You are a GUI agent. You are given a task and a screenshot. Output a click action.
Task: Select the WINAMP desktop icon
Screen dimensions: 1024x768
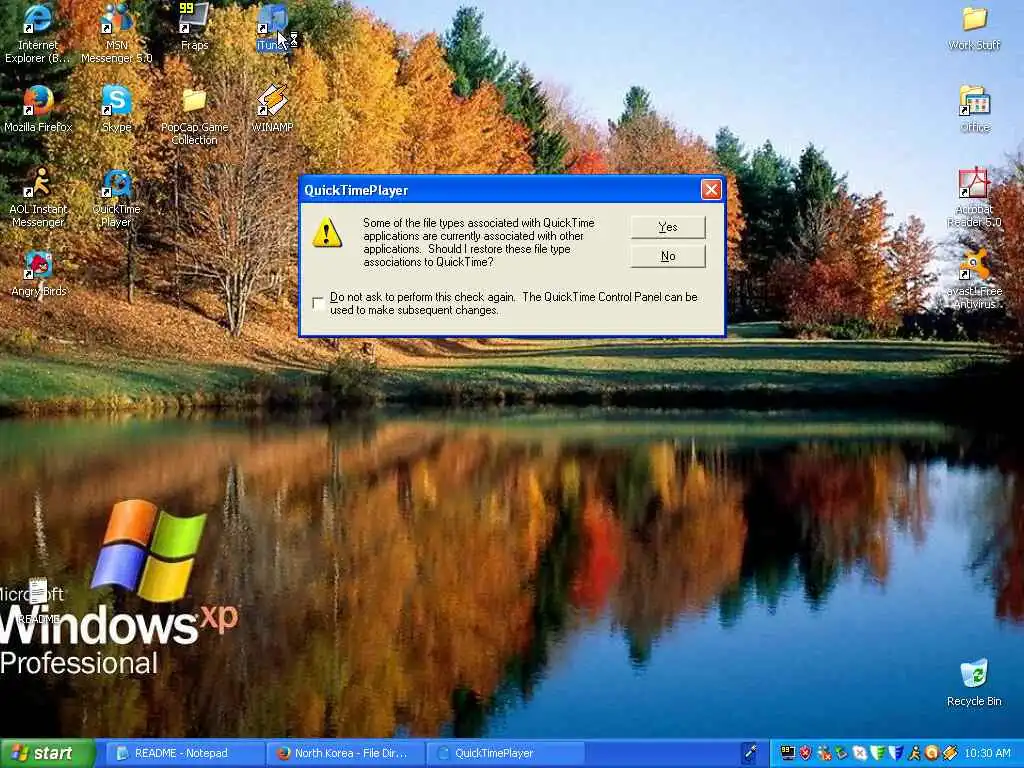tap(272, 109)
